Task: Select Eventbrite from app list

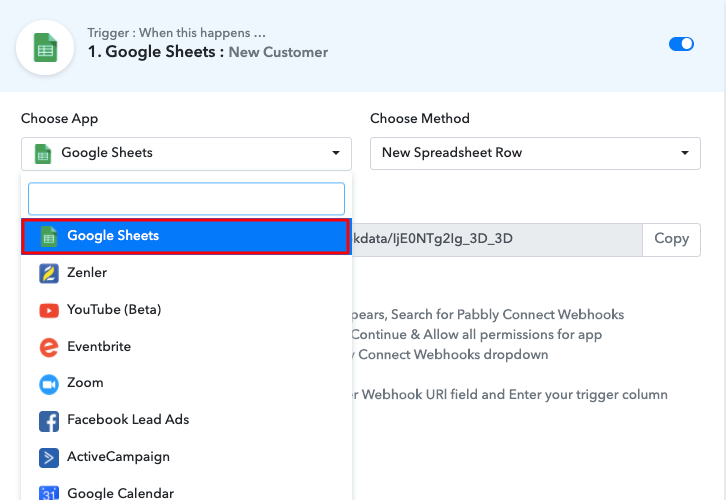Action: [x=186, y=347]
